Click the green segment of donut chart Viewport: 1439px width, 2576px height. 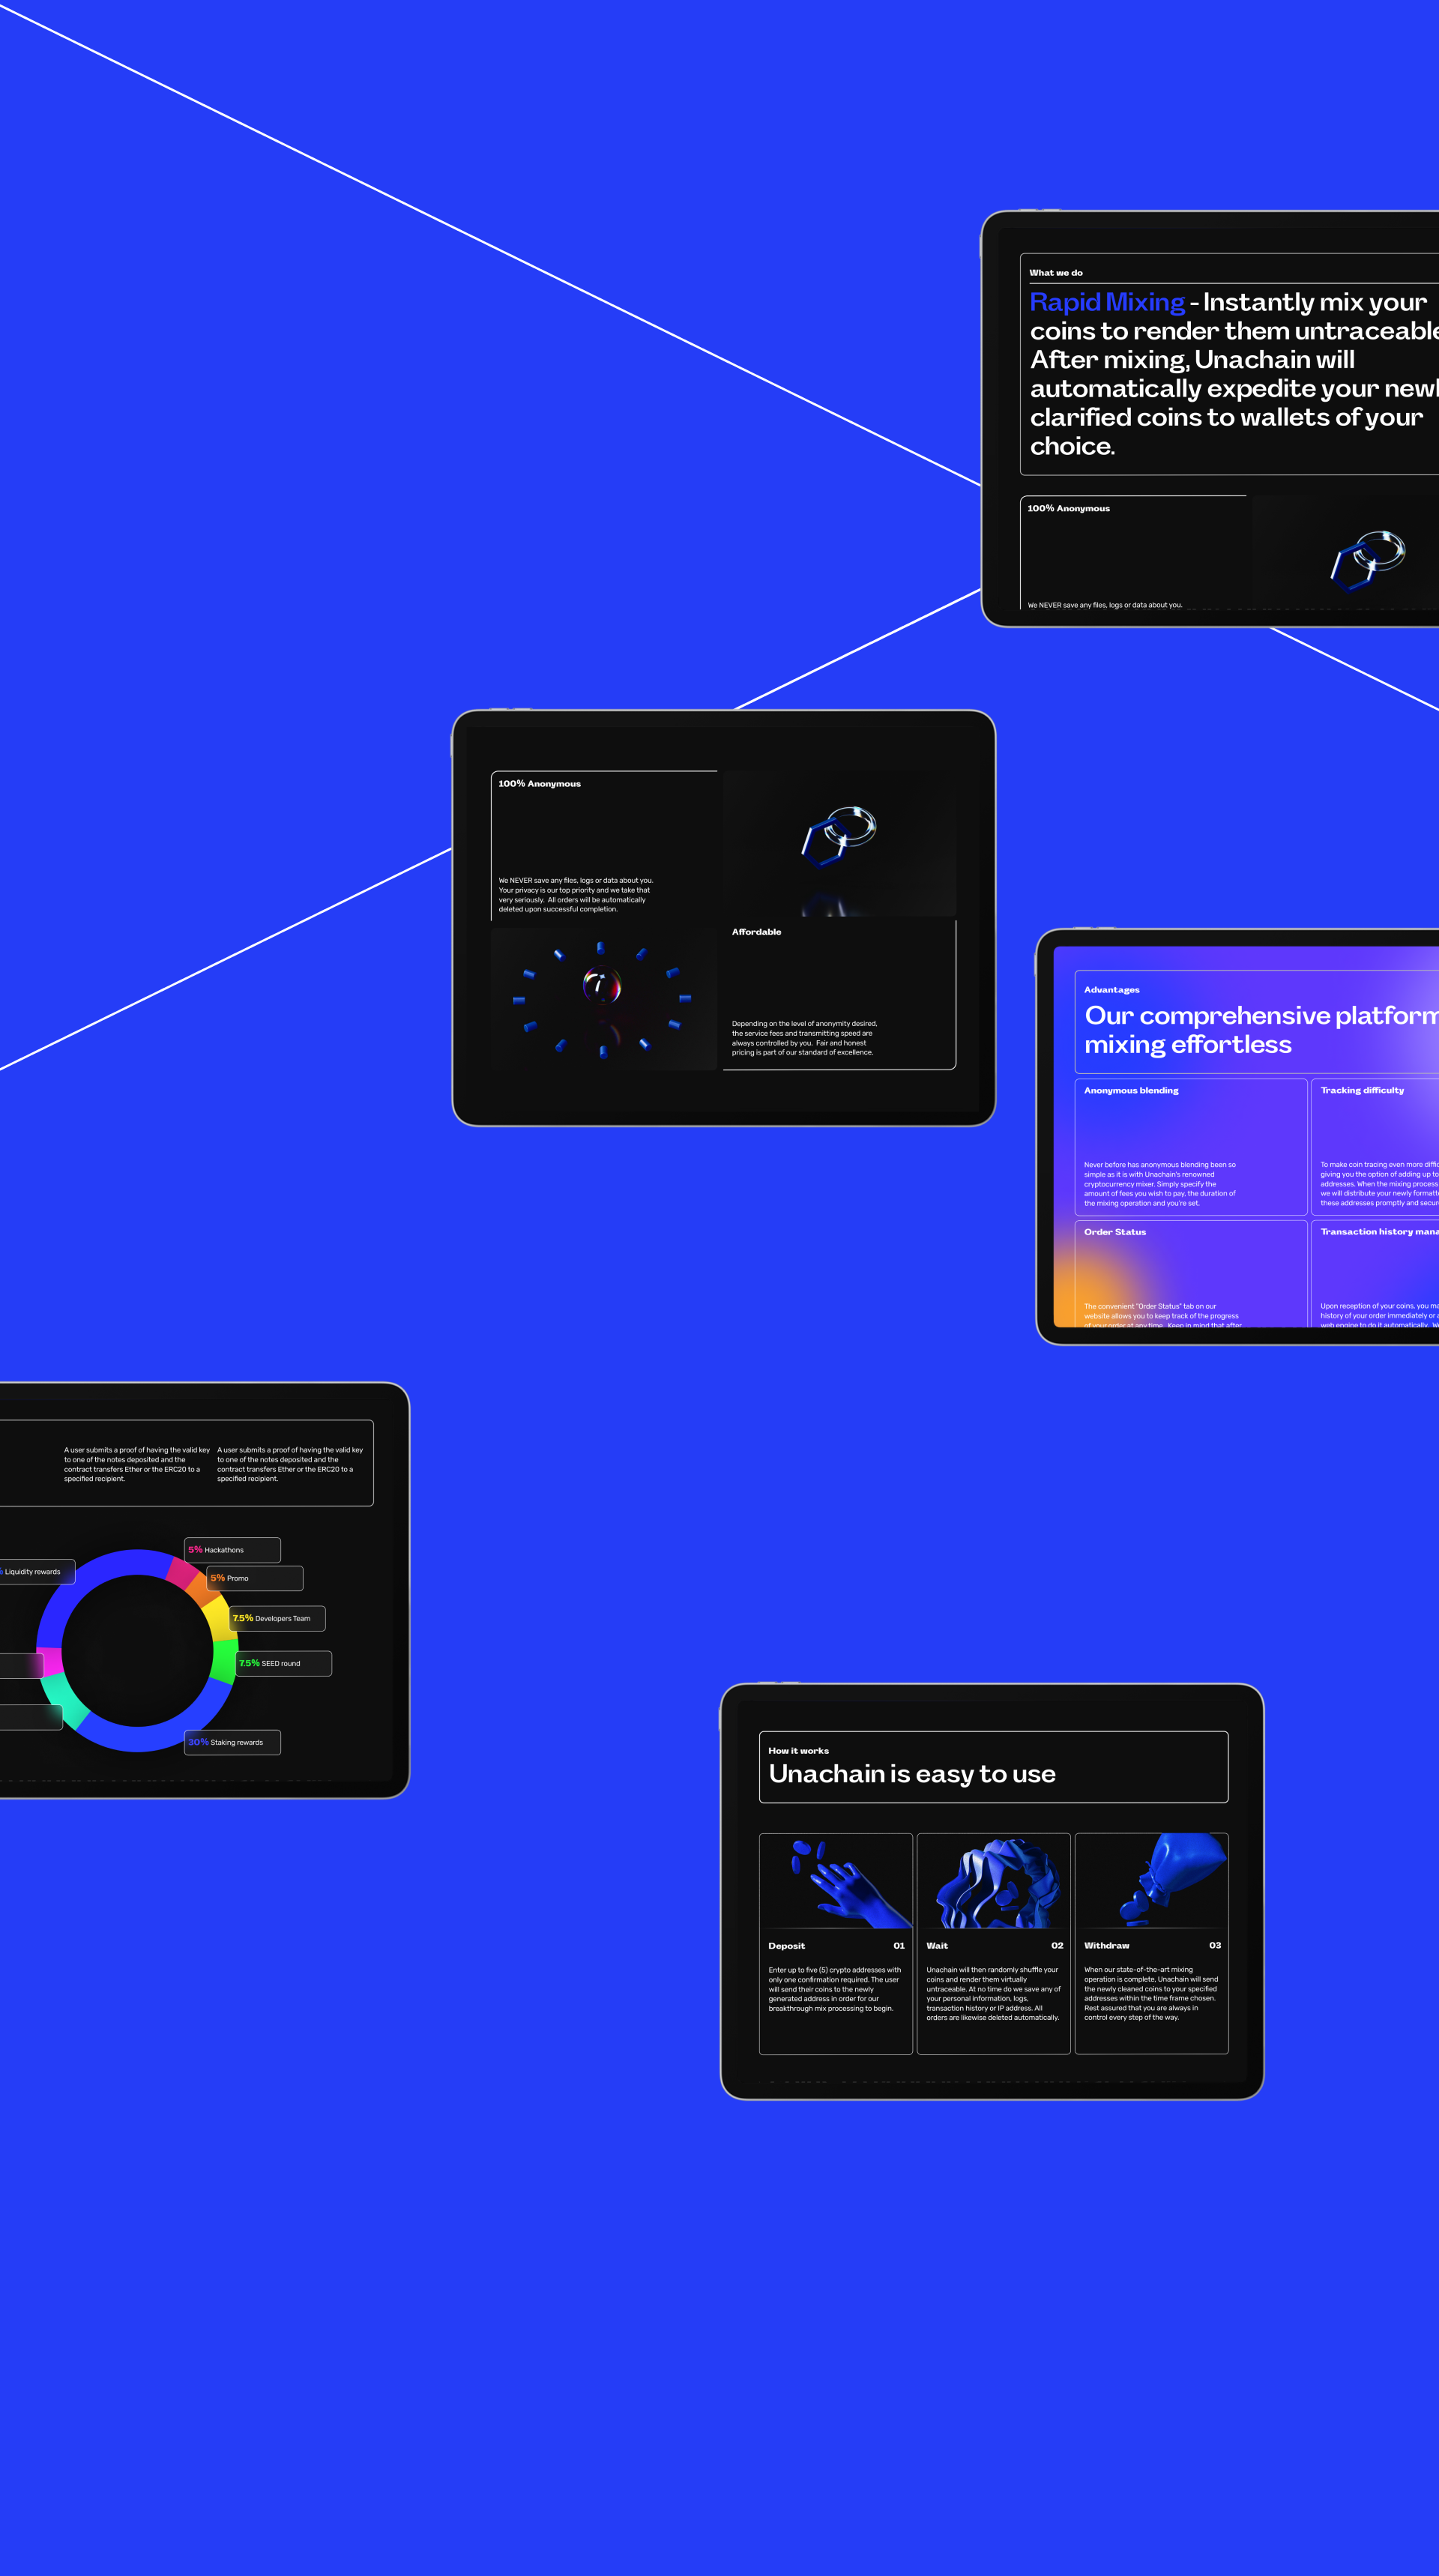[224, 1661]
